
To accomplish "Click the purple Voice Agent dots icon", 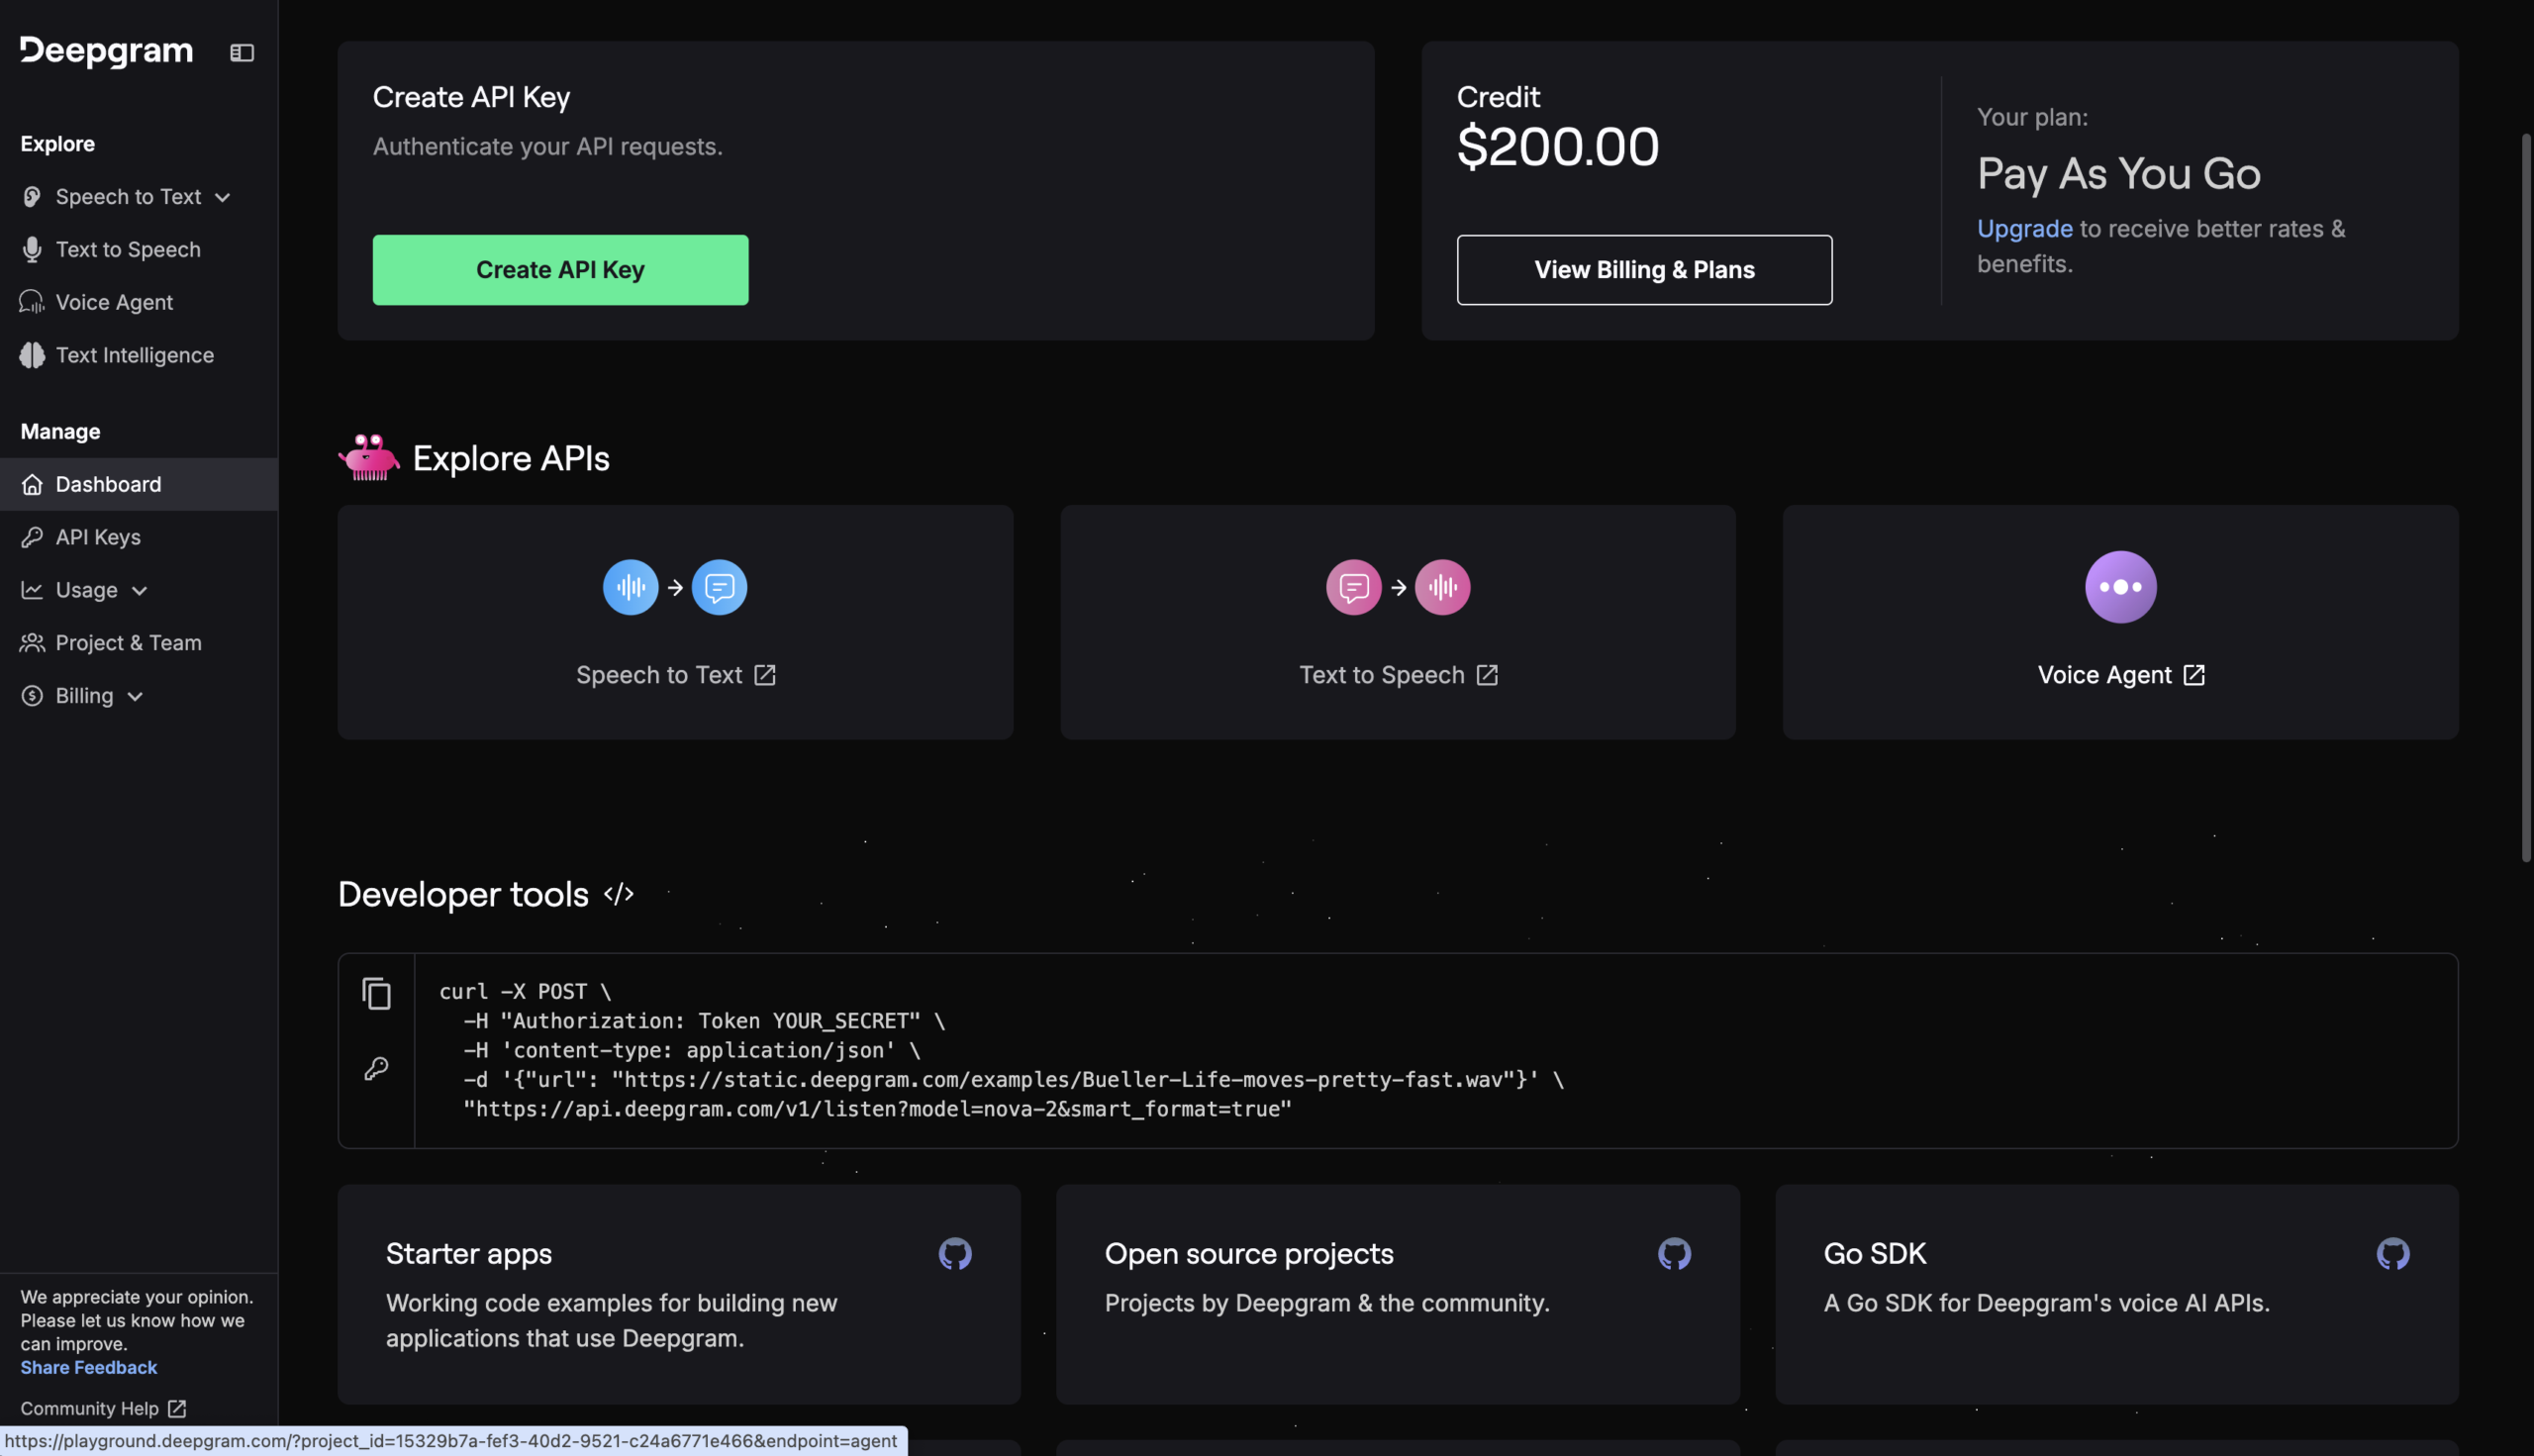I will coord(2120,587).
